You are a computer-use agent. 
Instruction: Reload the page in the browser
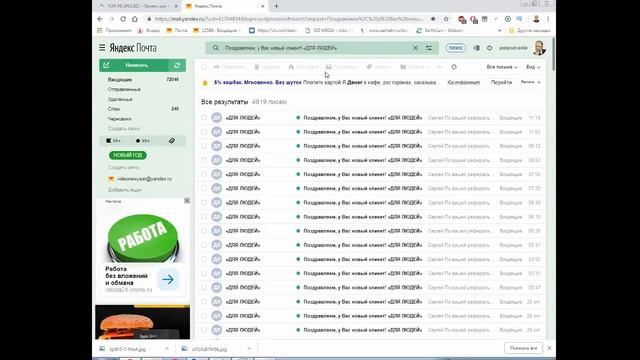point(123,19)
